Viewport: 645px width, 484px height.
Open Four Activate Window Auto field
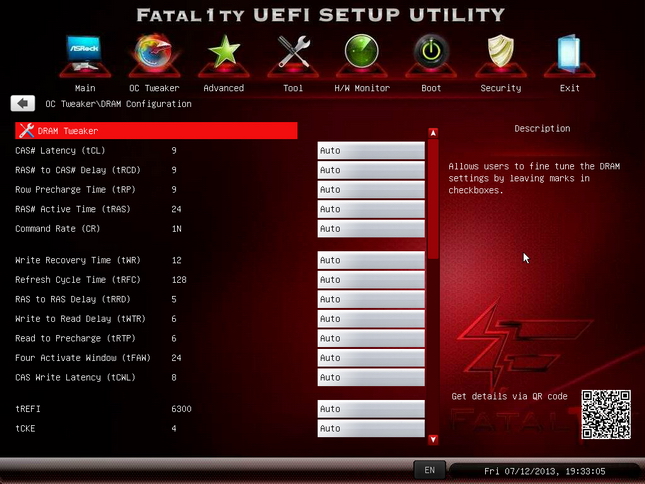coord(371,358)
